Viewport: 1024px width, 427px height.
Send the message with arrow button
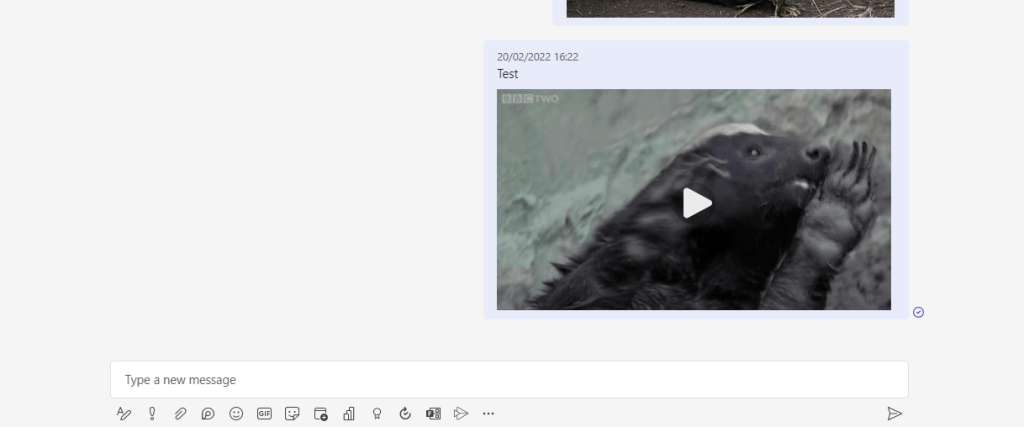tap(894, 413)
